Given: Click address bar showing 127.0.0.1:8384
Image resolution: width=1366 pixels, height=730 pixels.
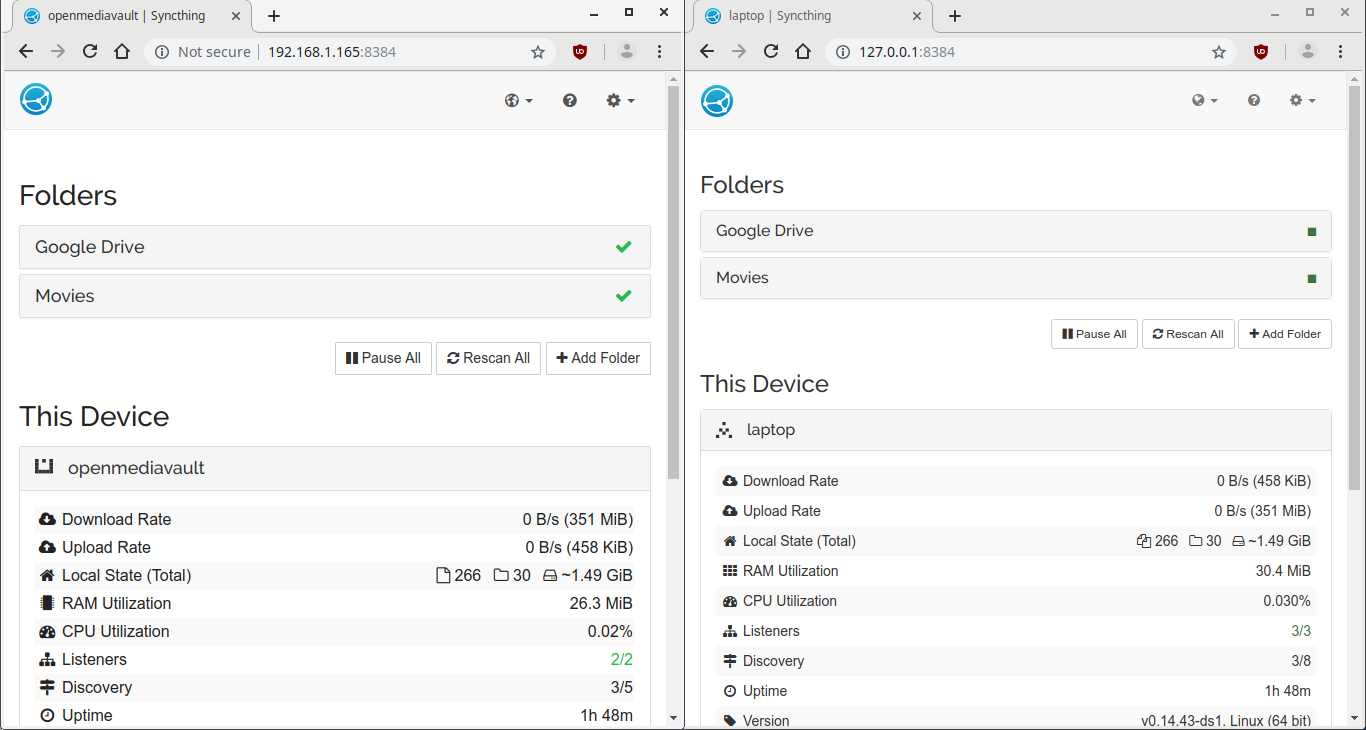Looking at the screenshot, I should [x=1030, y=52].
